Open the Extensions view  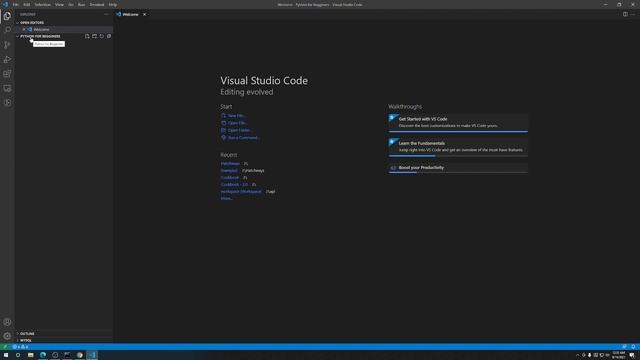7,74
